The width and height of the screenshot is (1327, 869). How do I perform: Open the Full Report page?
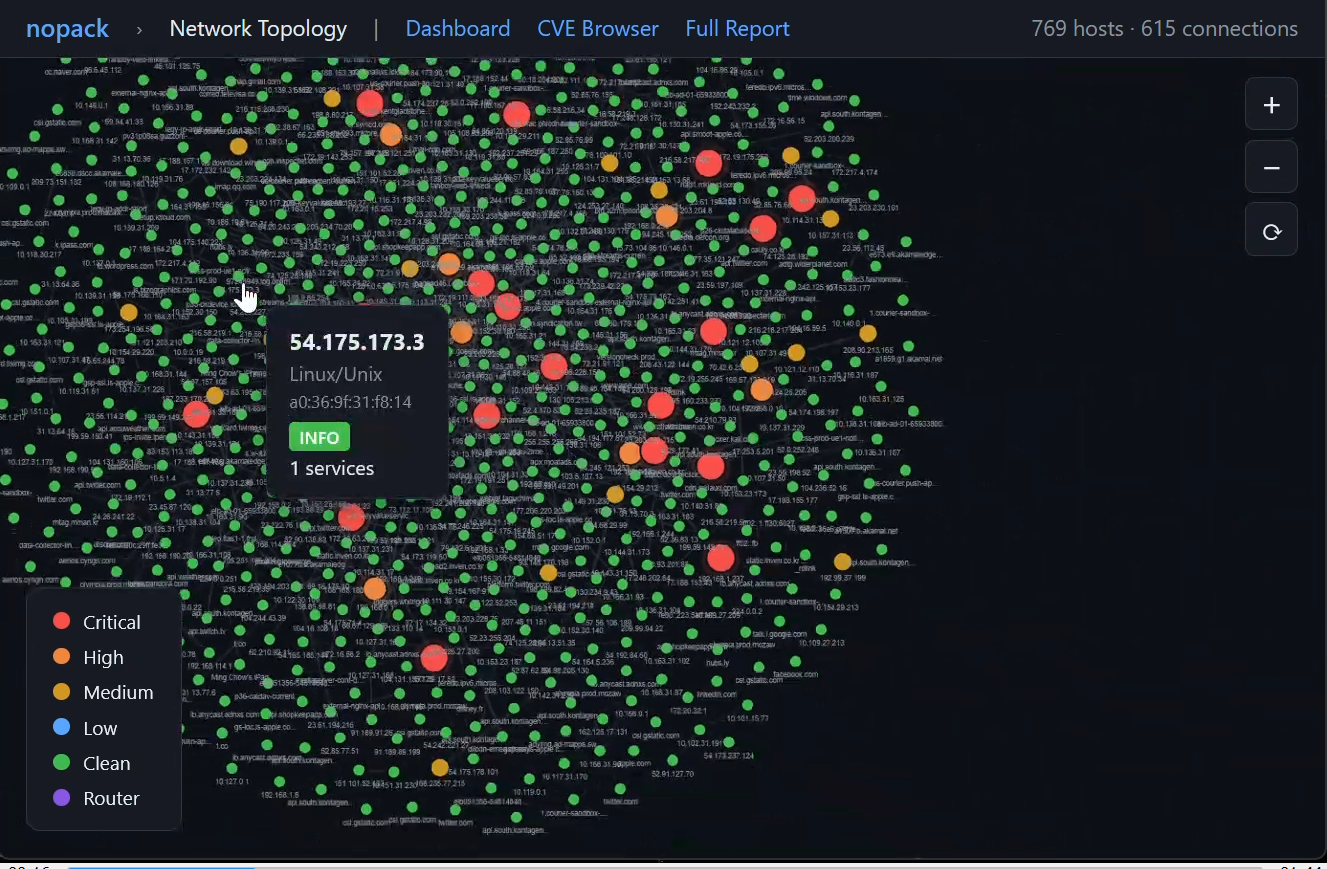[x=738, y=28]
